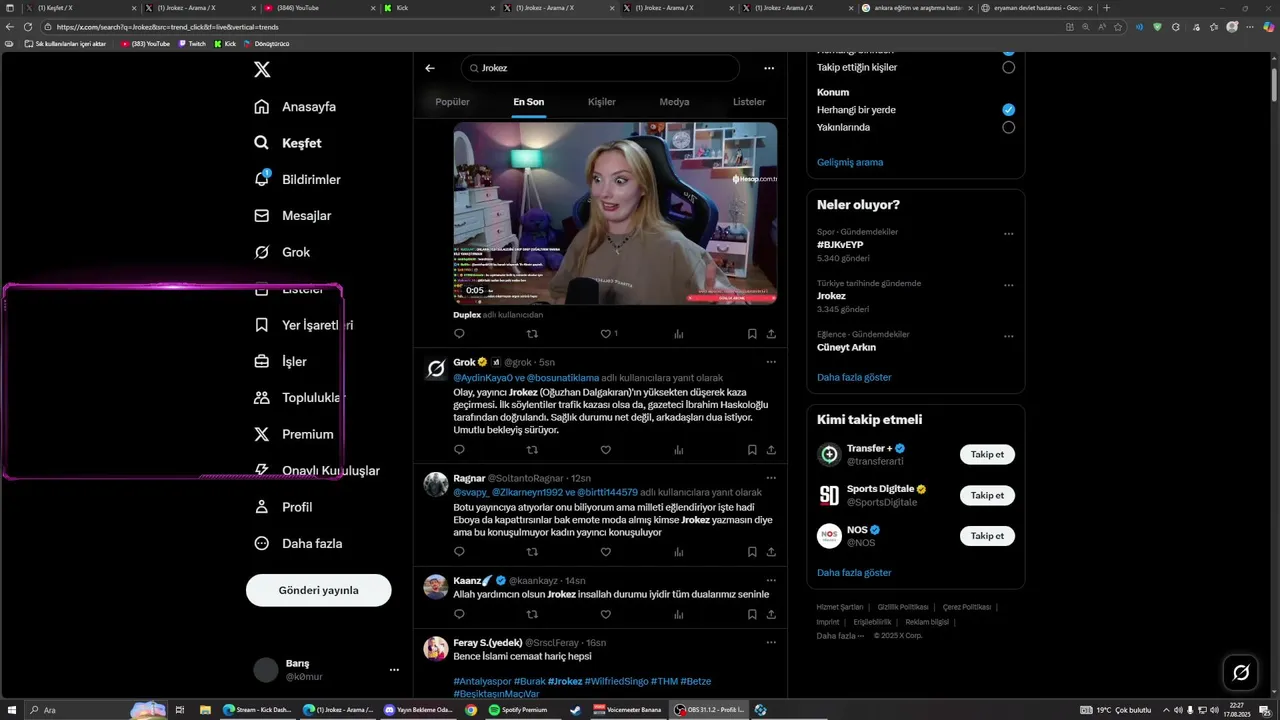Open options for Cüneyt Arkın trend
1280x720 pixels.
[1008, 336]
